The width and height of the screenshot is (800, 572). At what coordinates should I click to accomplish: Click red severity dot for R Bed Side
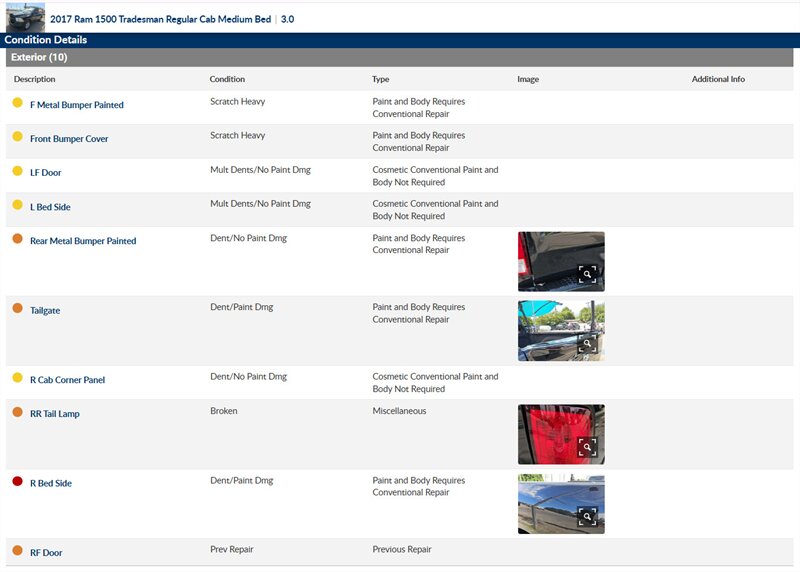click(x=17, y=481)
